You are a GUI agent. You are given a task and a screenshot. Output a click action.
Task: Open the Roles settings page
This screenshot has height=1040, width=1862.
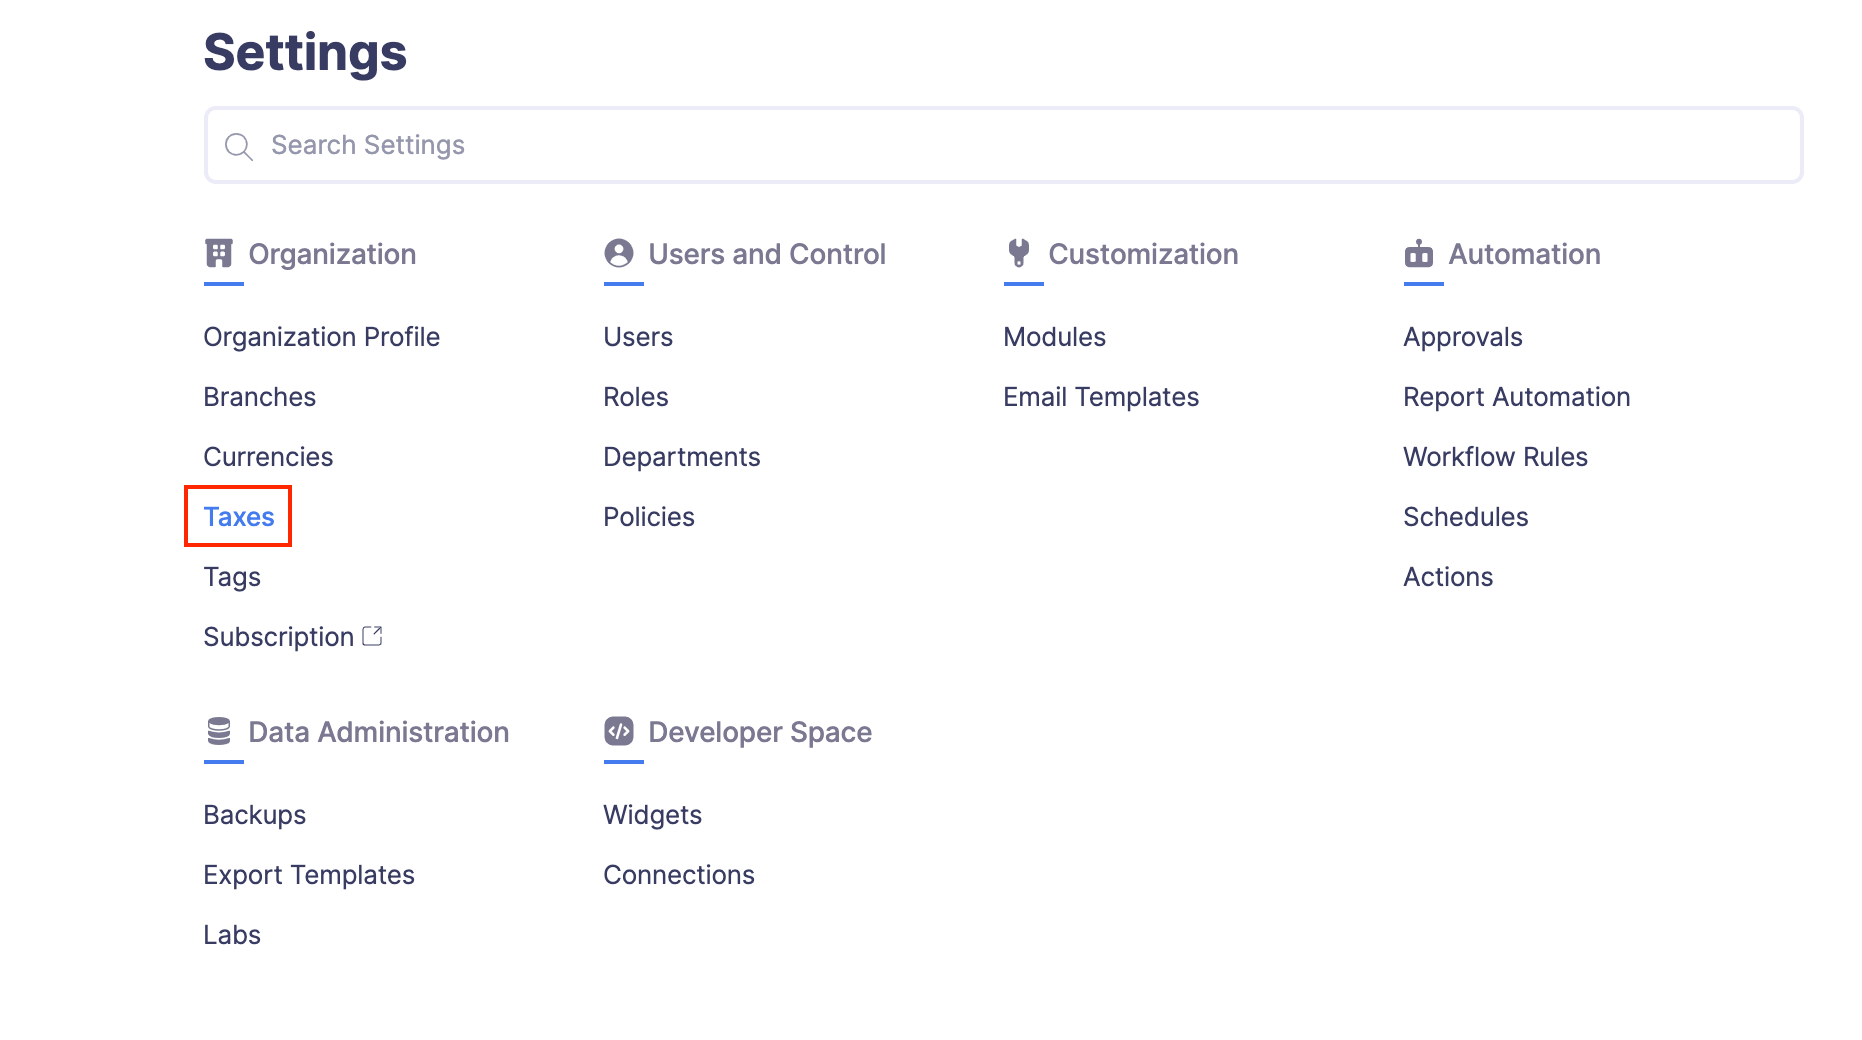tap(635, 397)
